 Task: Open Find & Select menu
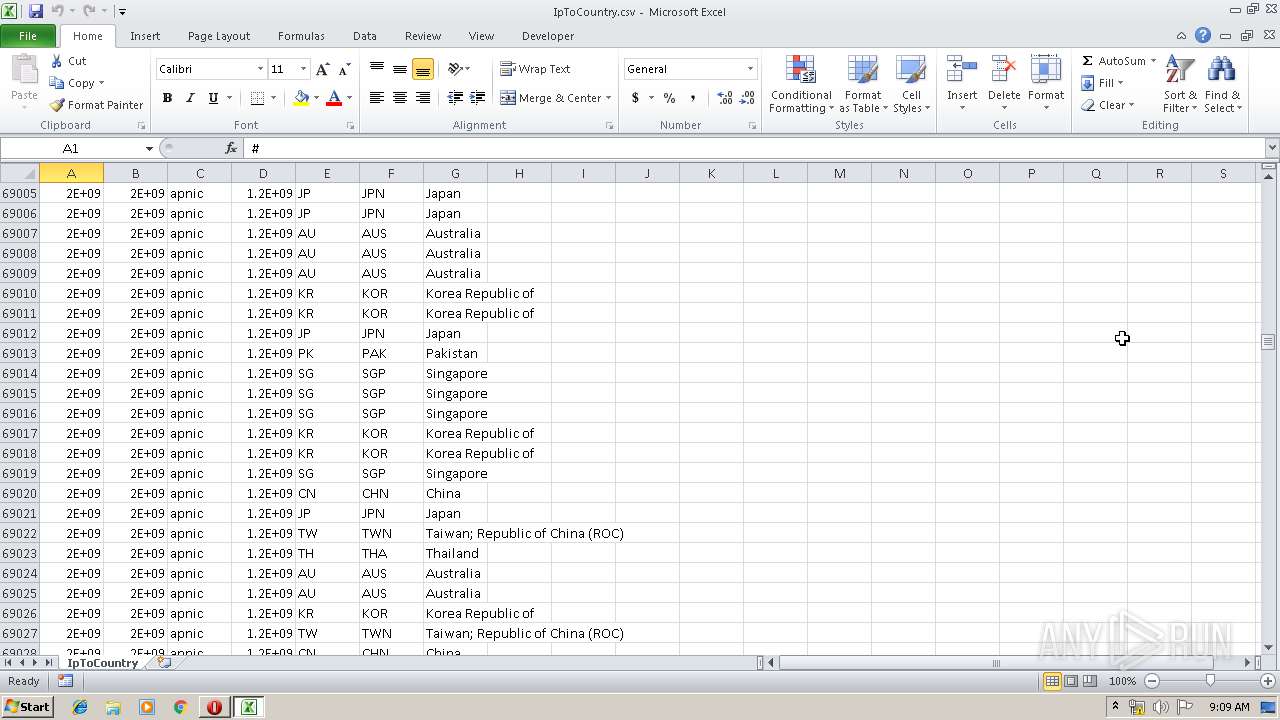pyautogui.click(x=1222, y=85)
